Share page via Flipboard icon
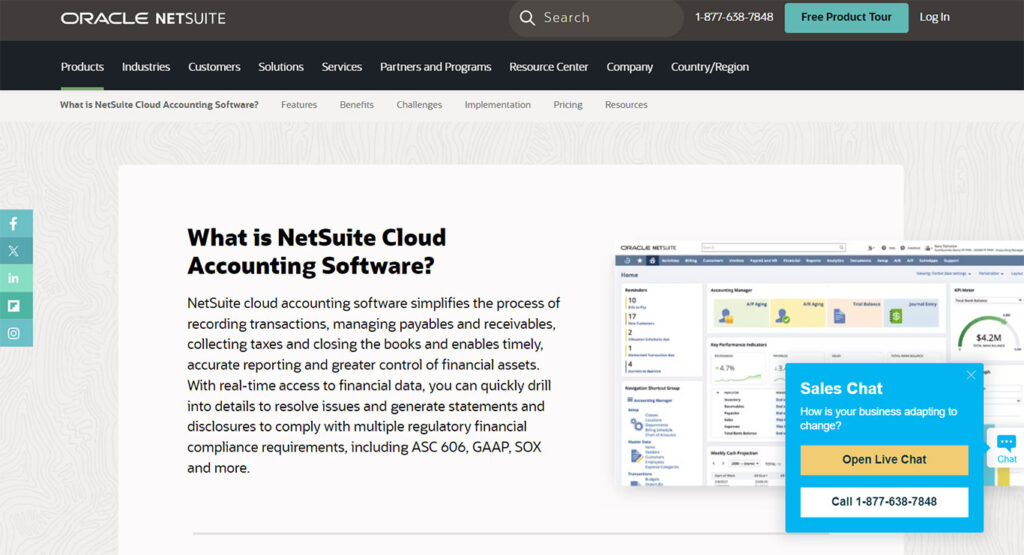The image size is (1024, 555). click(x=14, y=306)
